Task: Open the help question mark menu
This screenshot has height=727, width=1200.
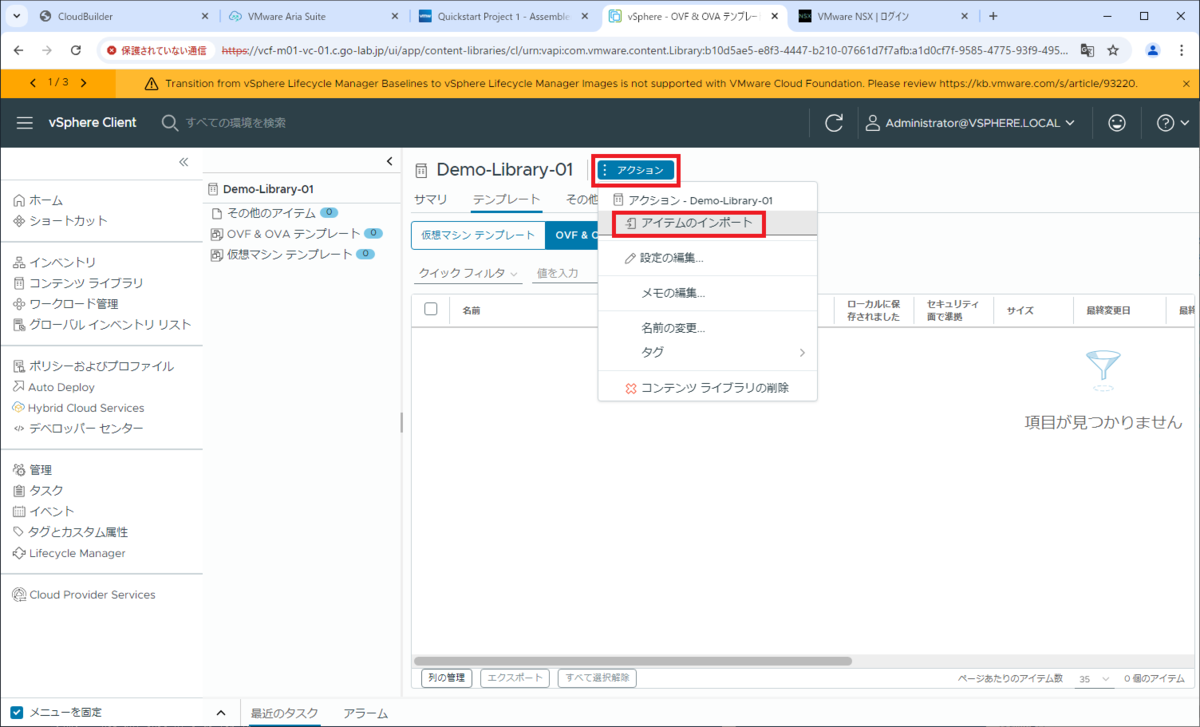Action: (1171, 123)
